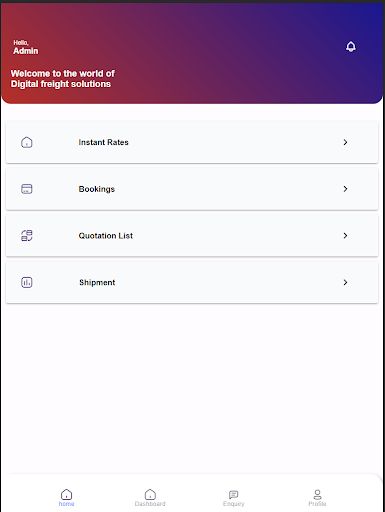This screenshot has height=512, width=385.
Task: Switch to the Profile tab label
Action: [317, 504]
